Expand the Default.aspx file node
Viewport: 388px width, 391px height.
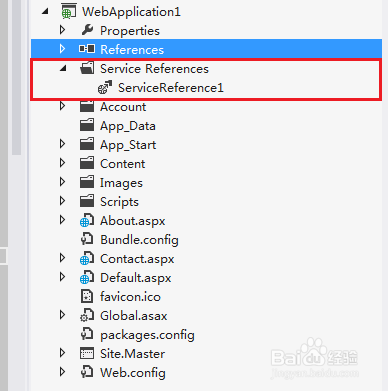62,277
